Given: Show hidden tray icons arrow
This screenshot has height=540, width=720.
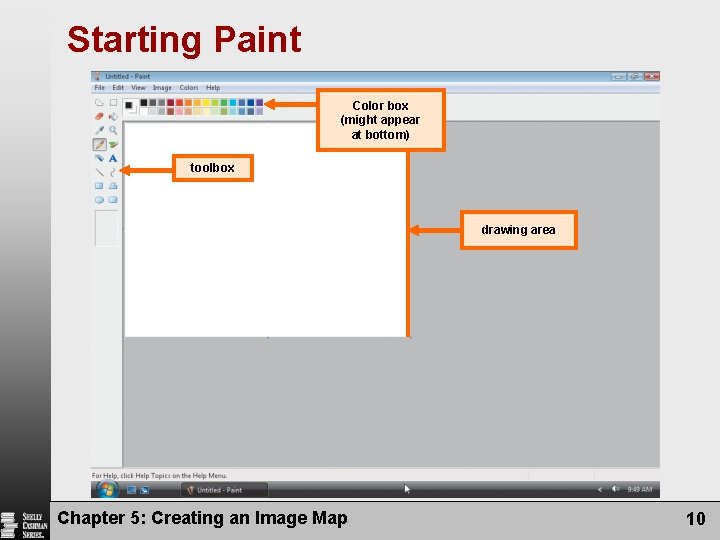Looking at the screenshot, I should click(x=600, y=490).
